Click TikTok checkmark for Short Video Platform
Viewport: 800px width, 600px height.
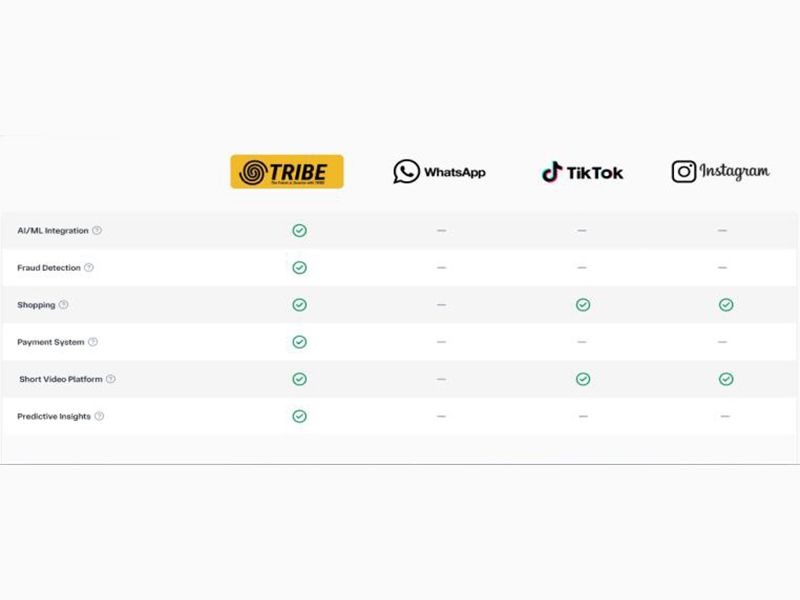(583, 379)
